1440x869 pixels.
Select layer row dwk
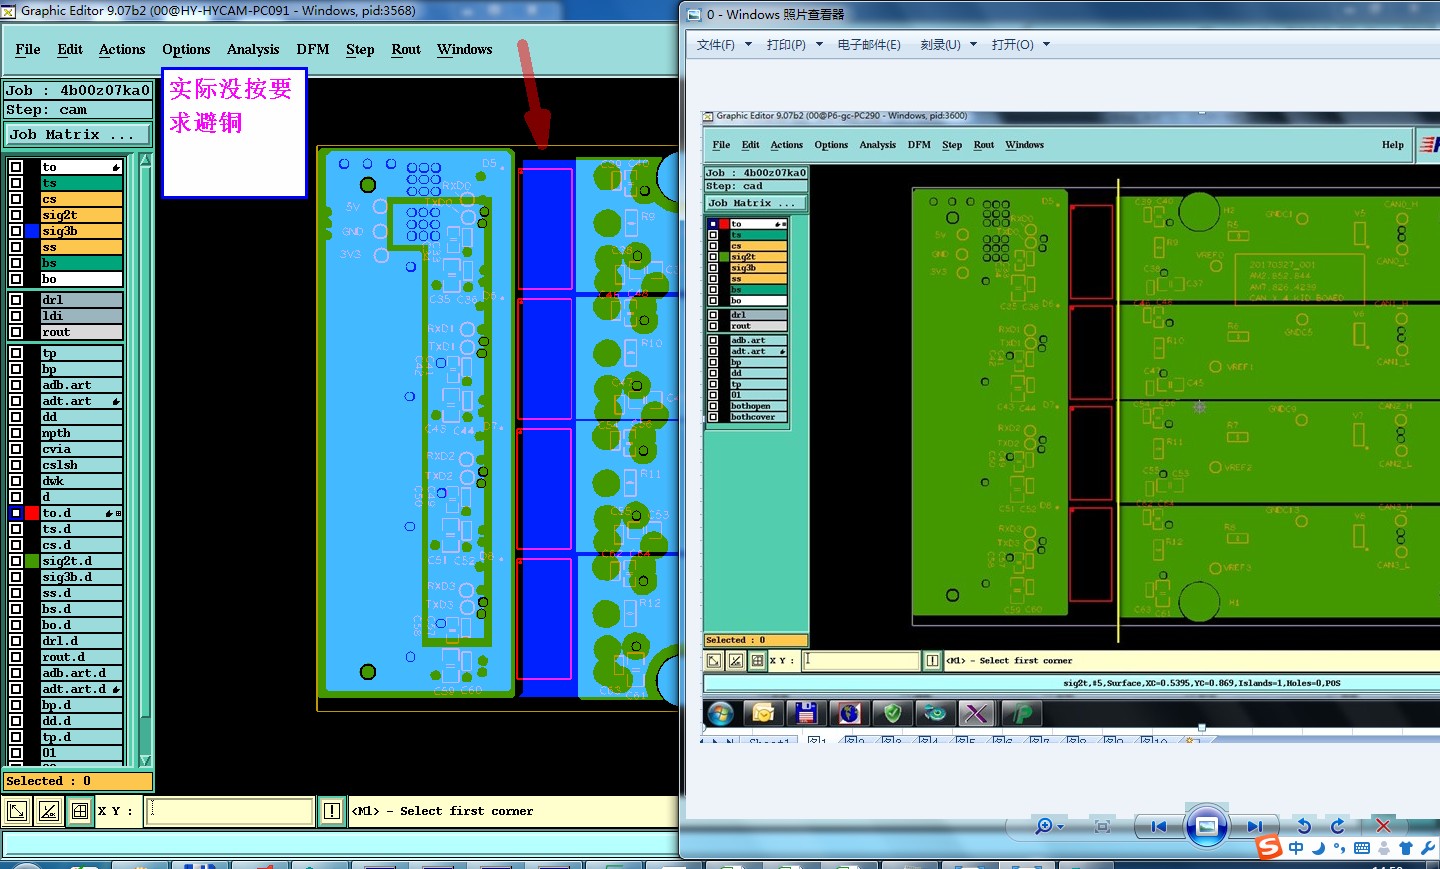(81, 481)
